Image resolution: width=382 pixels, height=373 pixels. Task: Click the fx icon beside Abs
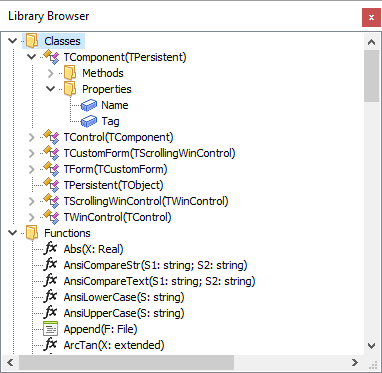coord(51,249)
